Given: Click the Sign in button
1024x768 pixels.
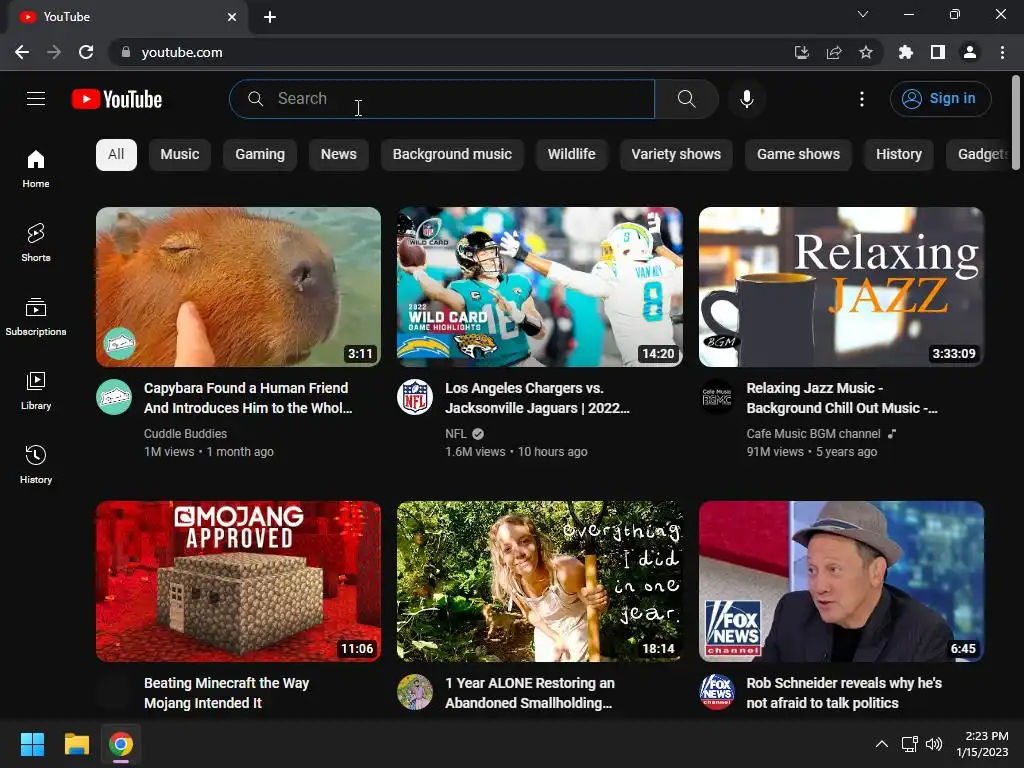Looking at the screenshot, I should (940, 99).
